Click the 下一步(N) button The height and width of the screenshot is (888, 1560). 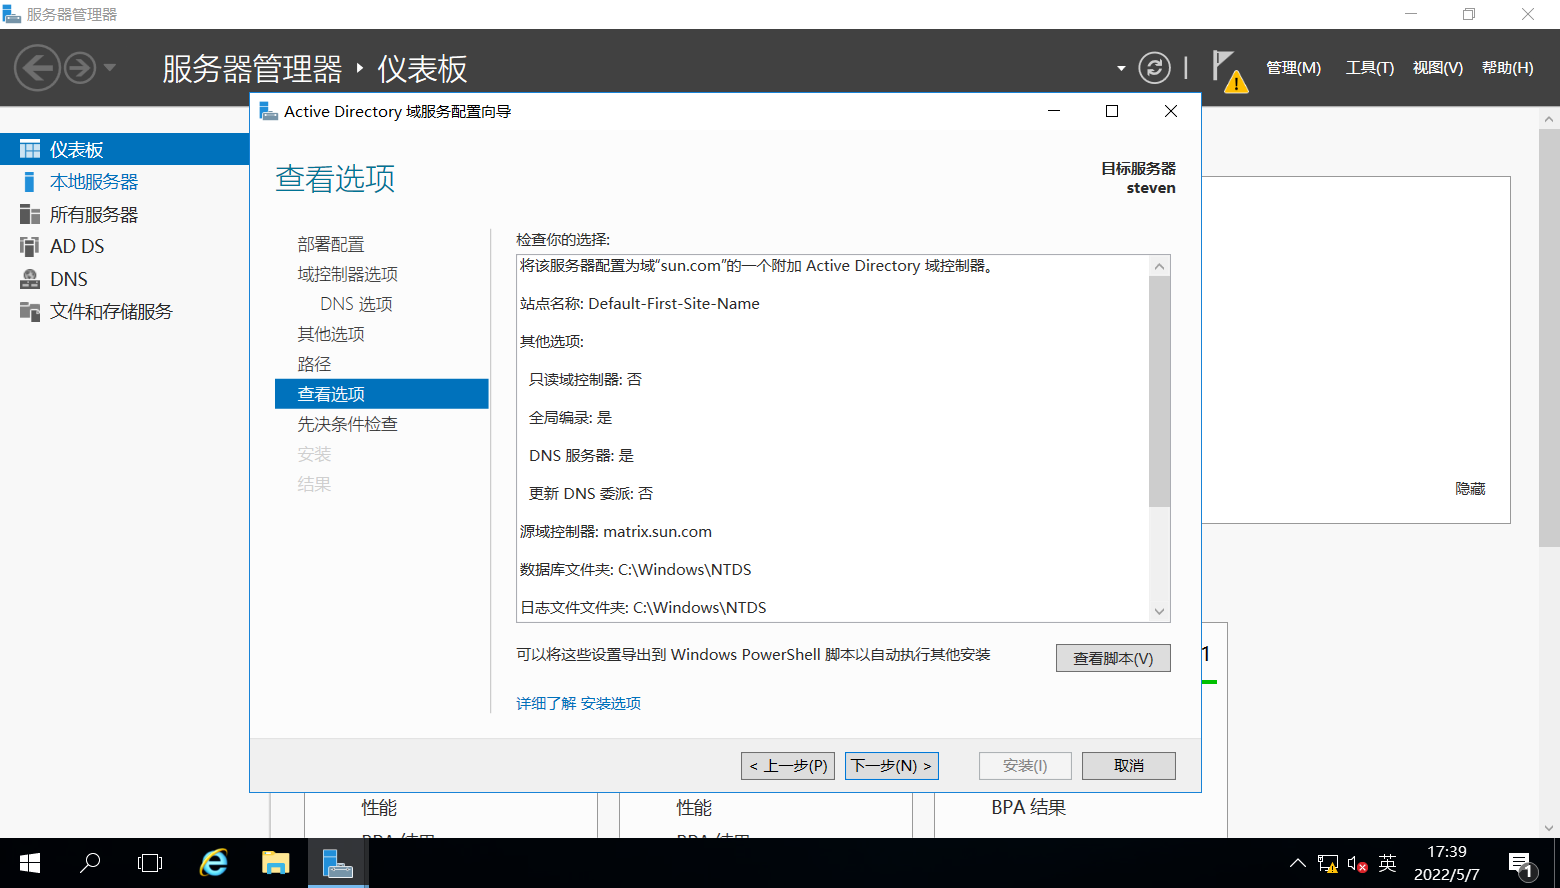[892, 766]
